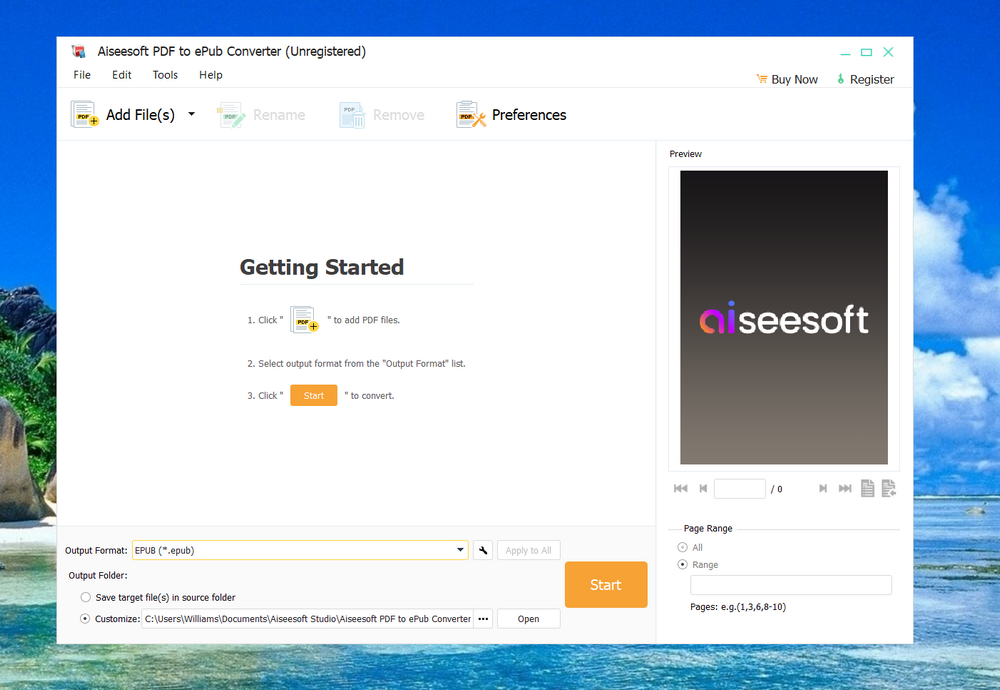Click the Apply to All button
Viewport: 1000px width, 690px height.
pyautogui.click(x=529, y=550)
